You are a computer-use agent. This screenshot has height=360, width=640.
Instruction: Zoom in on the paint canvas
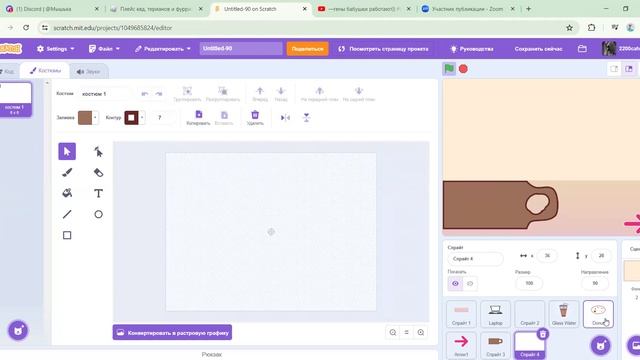click(x=420, y=332)
